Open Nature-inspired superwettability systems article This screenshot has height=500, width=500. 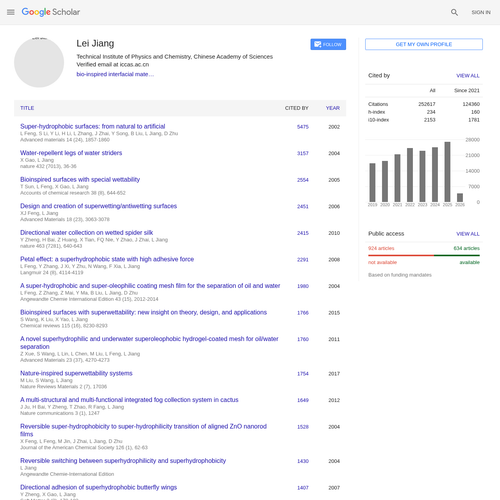pyautogui.click(x=76, y=373)
